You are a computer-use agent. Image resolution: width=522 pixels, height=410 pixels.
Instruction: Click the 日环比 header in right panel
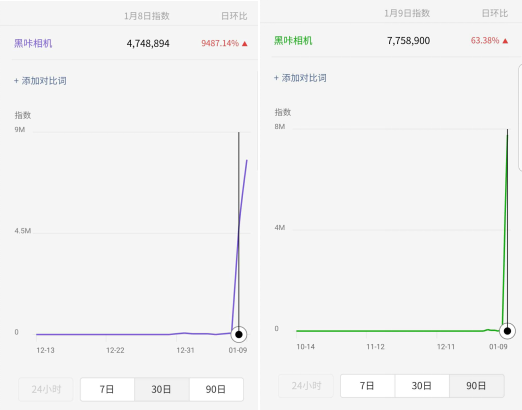click(x=495, y=13)
